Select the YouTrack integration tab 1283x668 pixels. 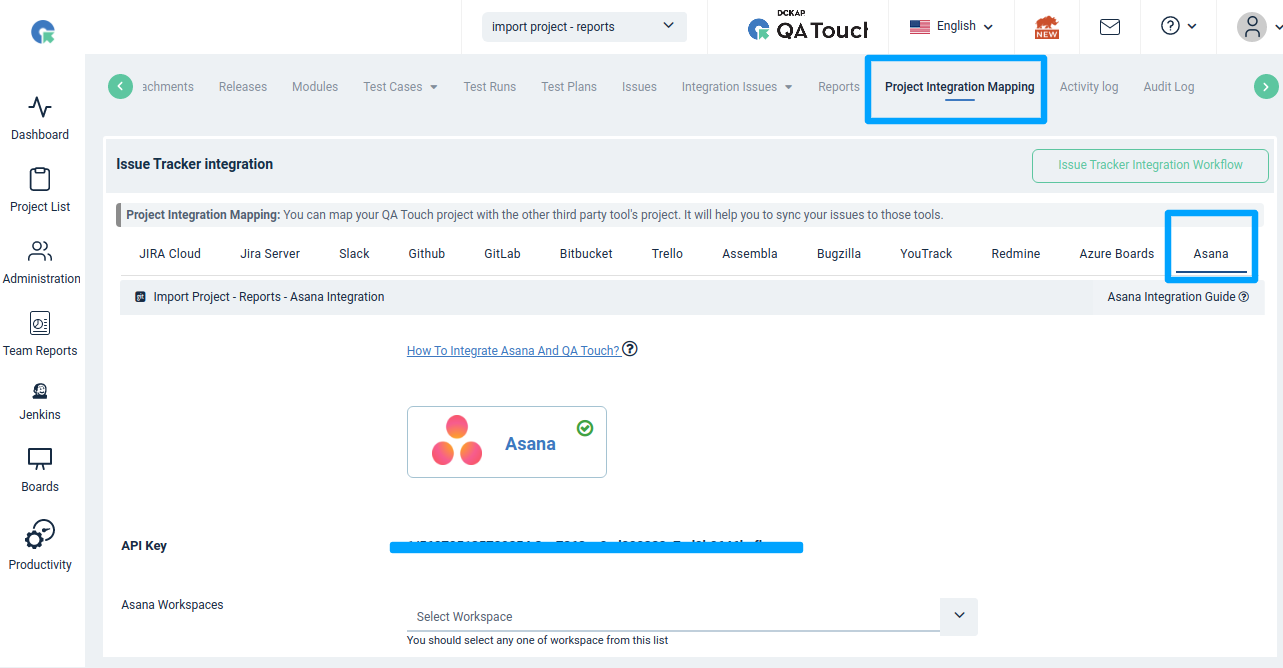[x=926, y=254]
